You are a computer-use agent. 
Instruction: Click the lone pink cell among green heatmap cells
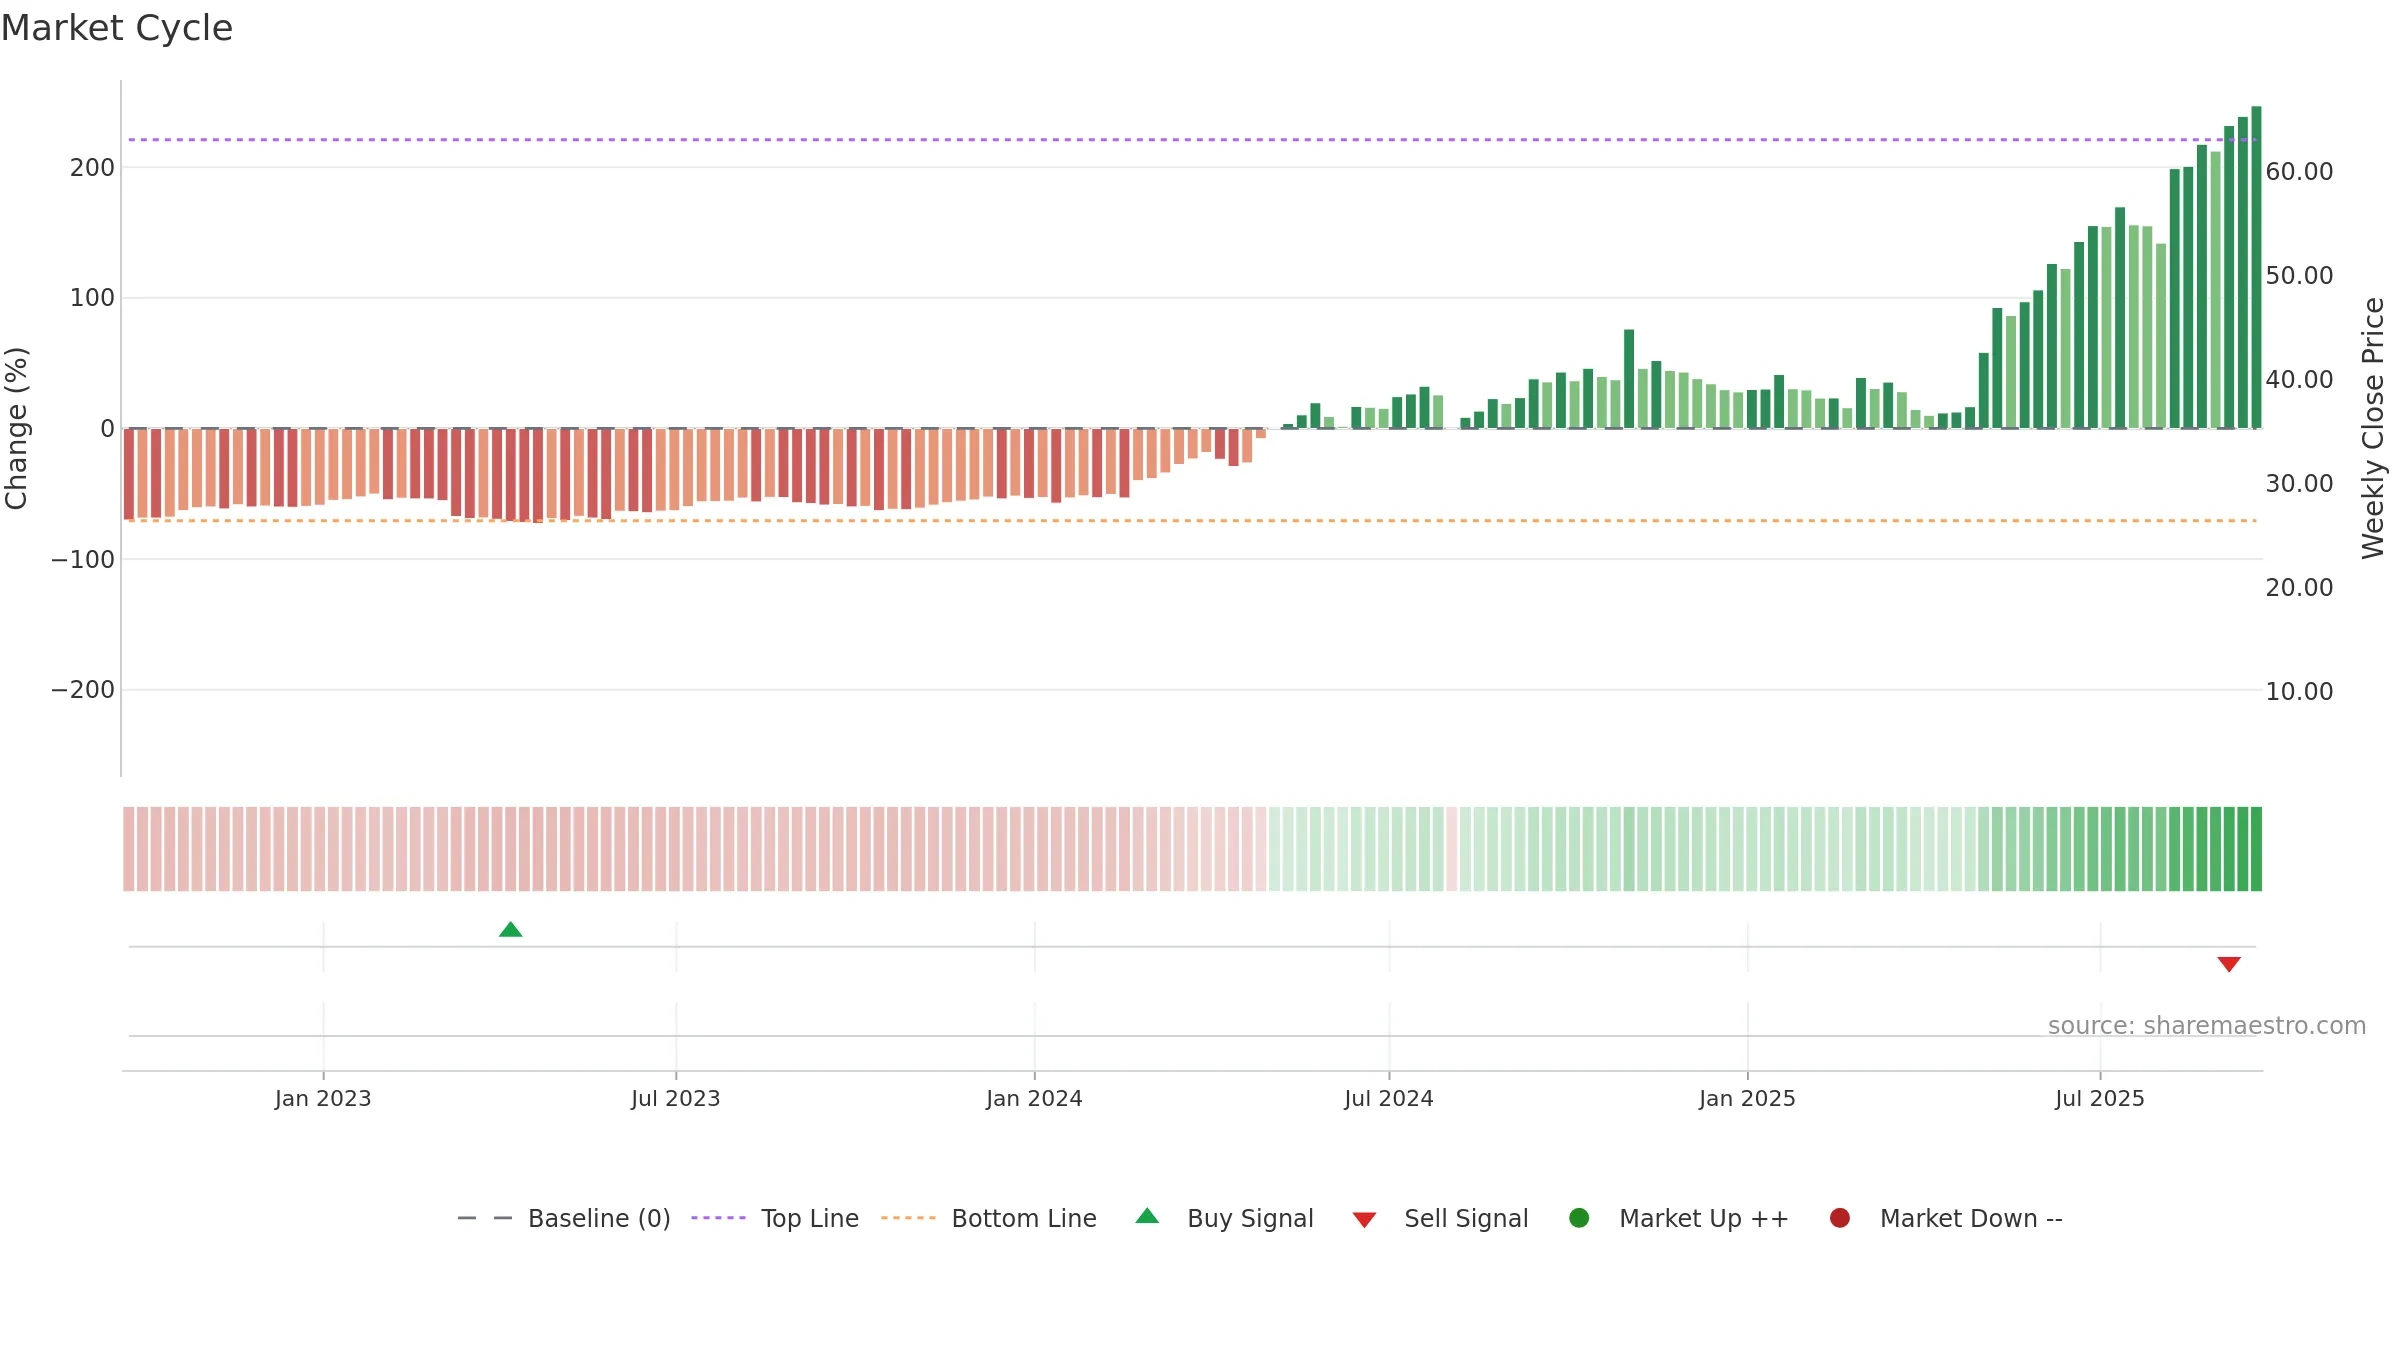pos(1451,849)
